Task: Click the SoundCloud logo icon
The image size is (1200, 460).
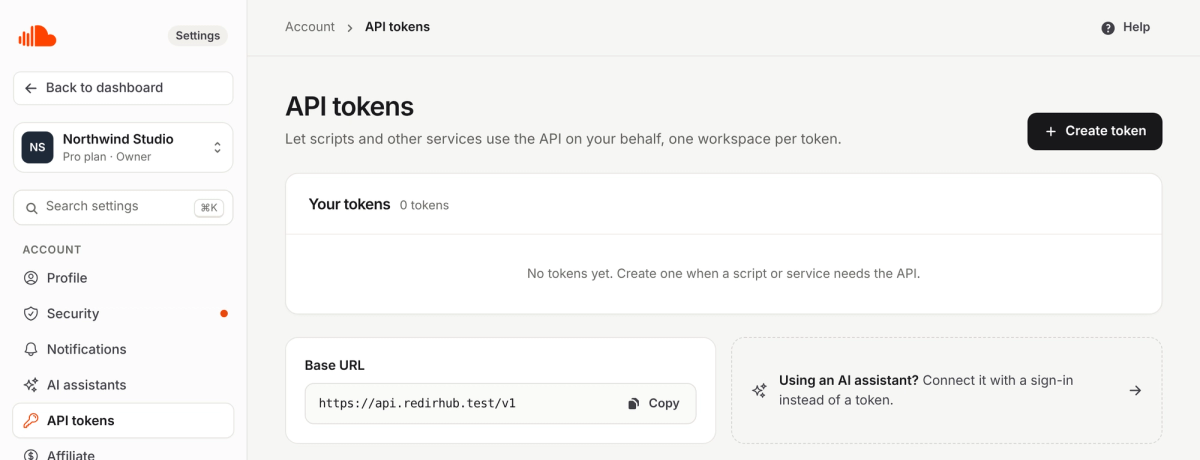Action: tap(37, 37)
